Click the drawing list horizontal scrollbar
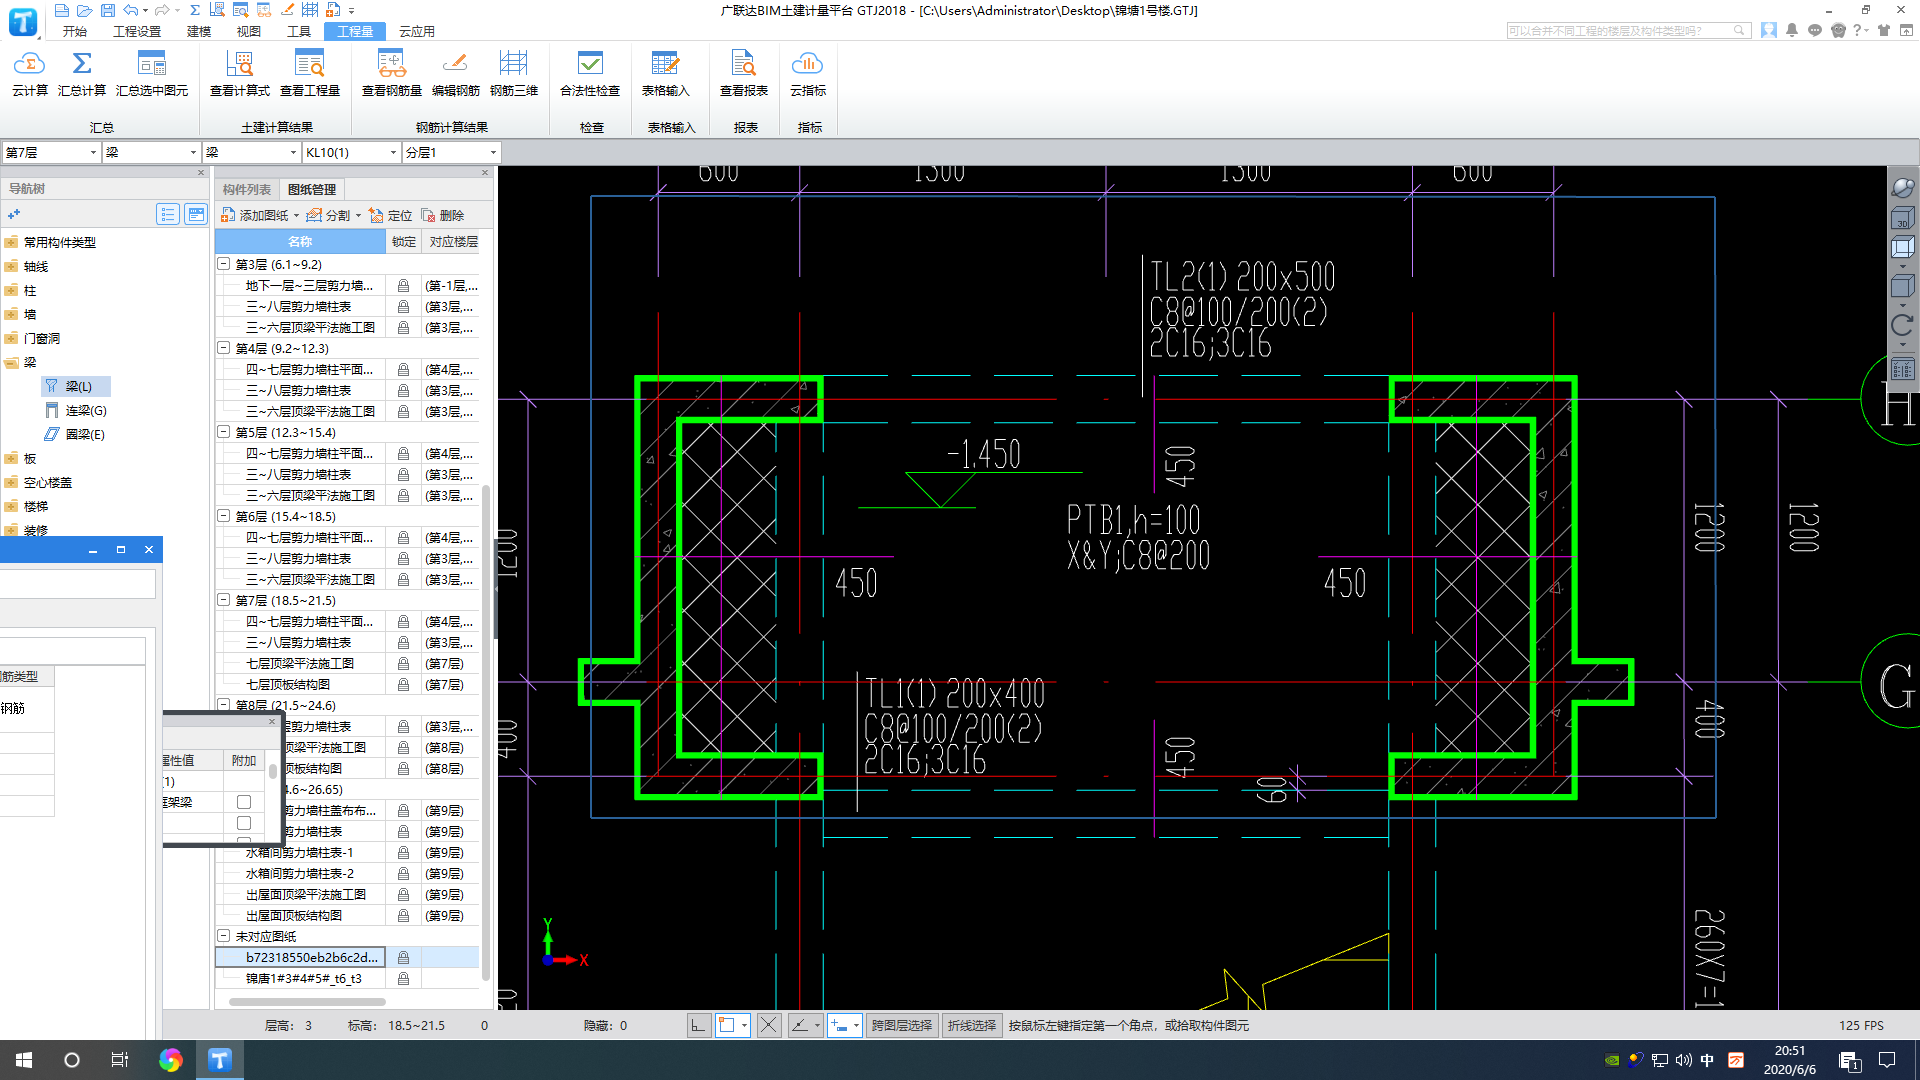1920x1080 pixels. pyautogui.click(x=307, y=1001)
